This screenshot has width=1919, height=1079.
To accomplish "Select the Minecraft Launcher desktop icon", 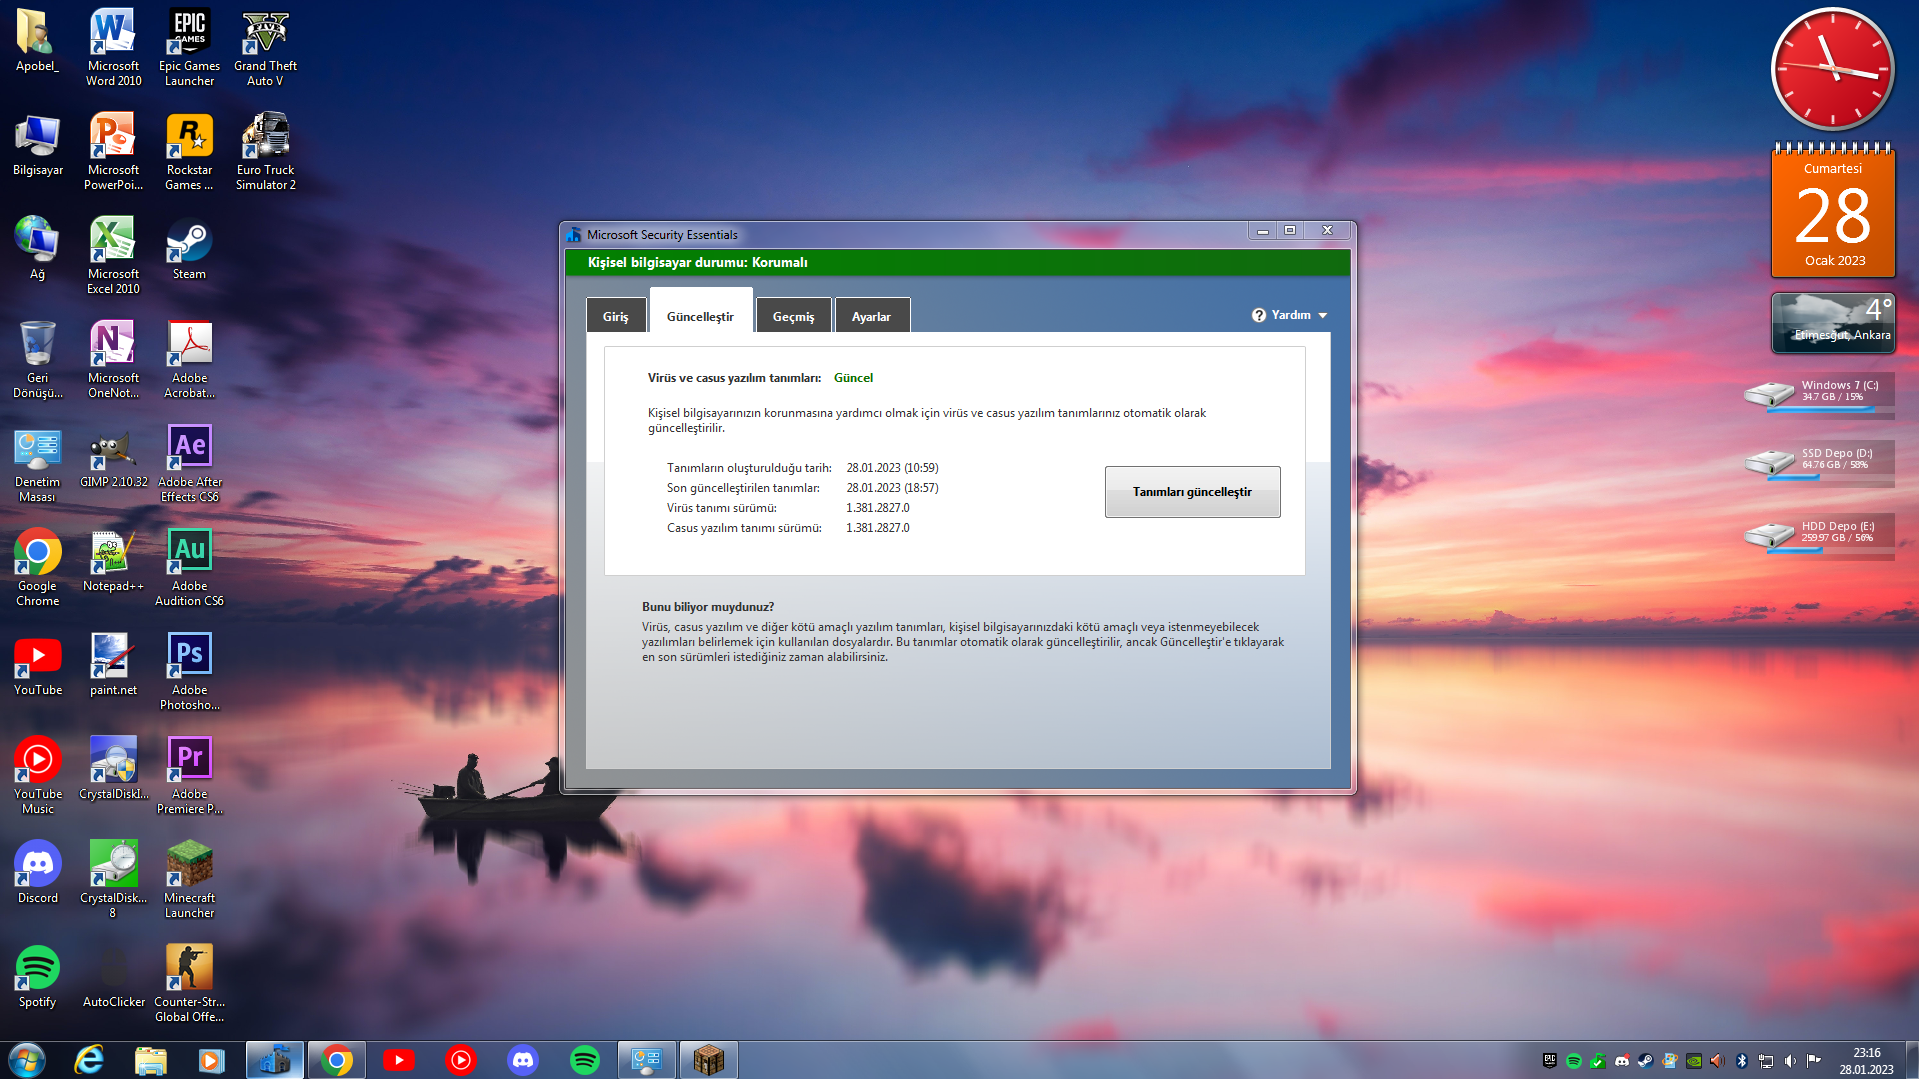I will 189,880.
